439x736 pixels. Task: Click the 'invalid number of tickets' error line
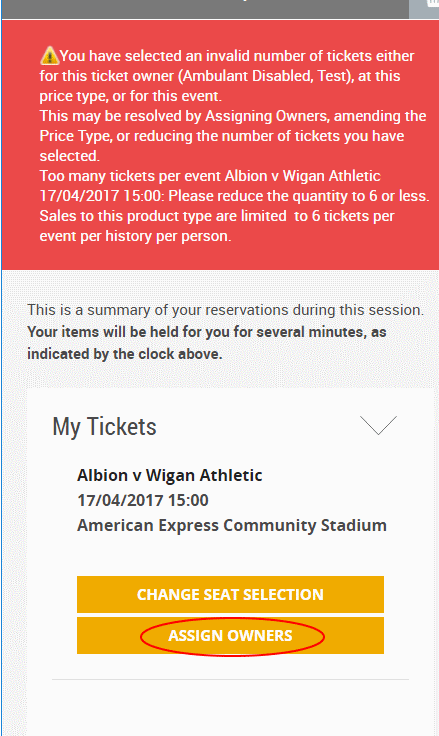tap(227, 56)
